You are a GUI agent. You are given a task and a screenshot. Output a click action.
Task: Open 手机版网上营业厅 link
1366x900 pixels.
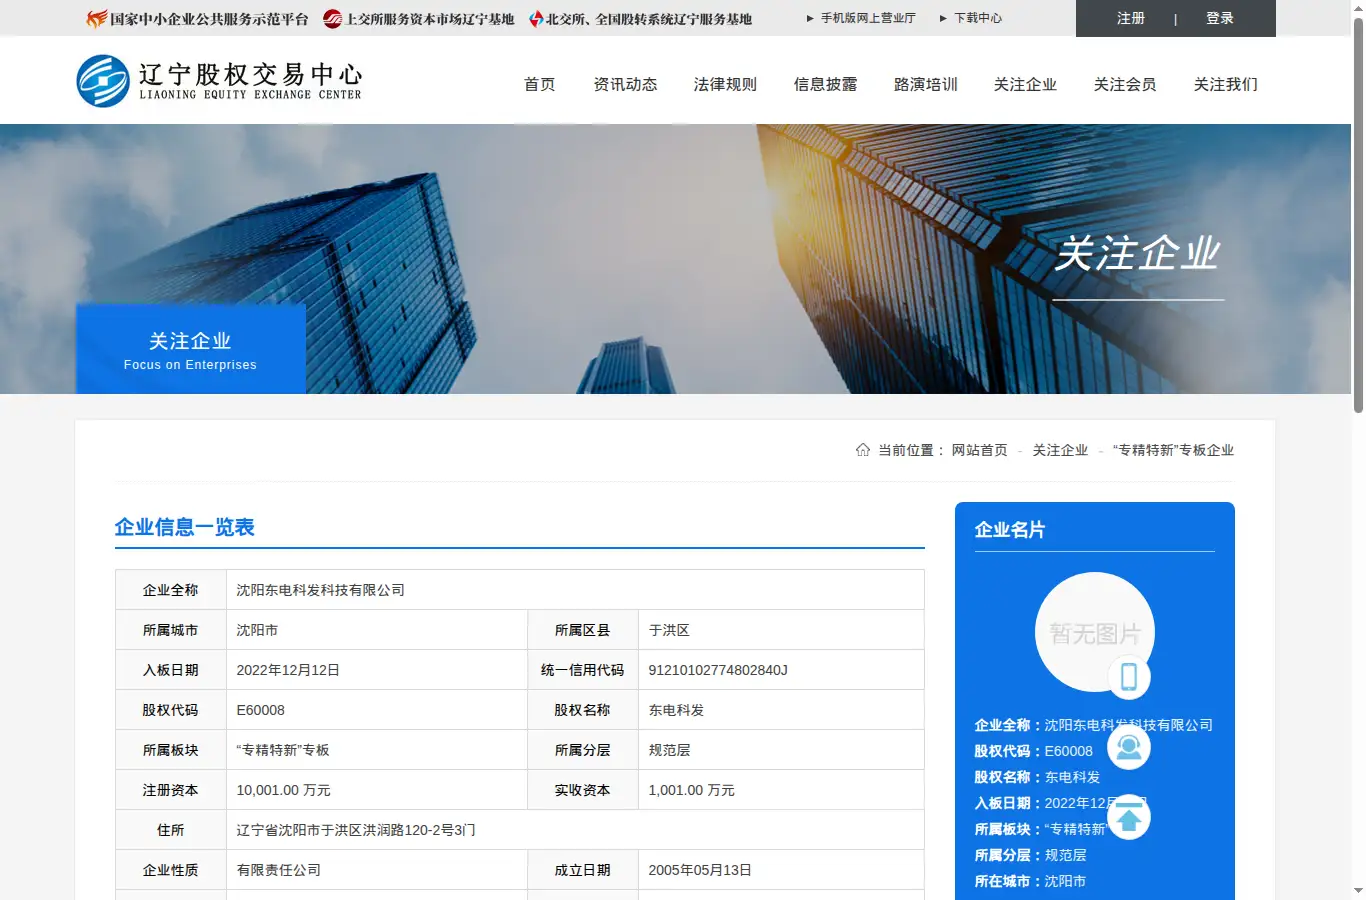(x=868, y=18)
